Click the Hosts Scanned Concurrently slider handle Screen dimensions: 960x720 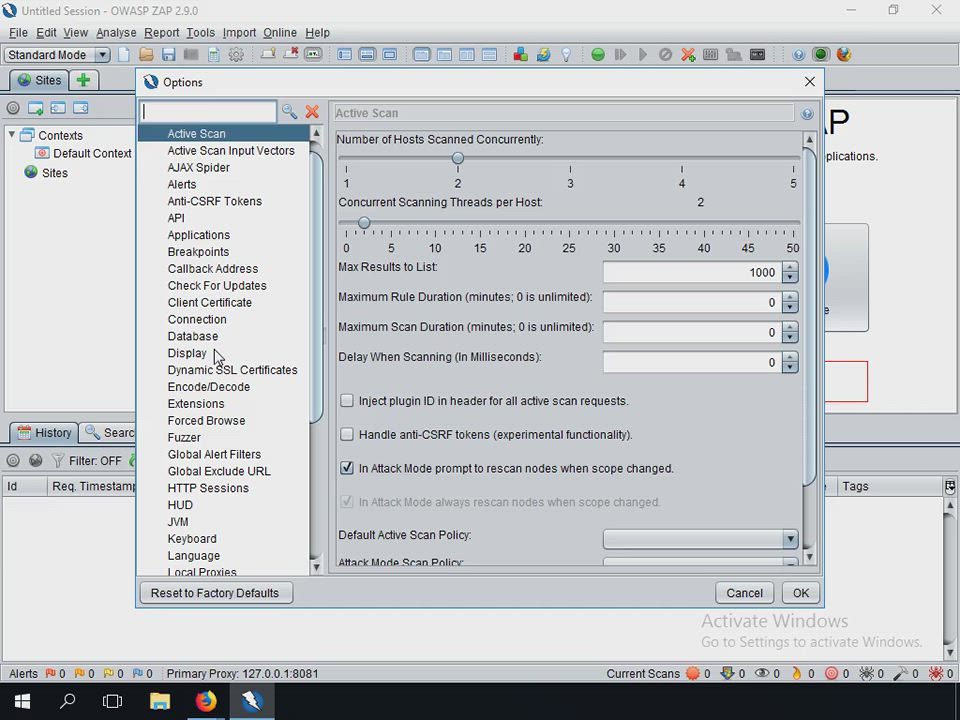tap(458, 158)
